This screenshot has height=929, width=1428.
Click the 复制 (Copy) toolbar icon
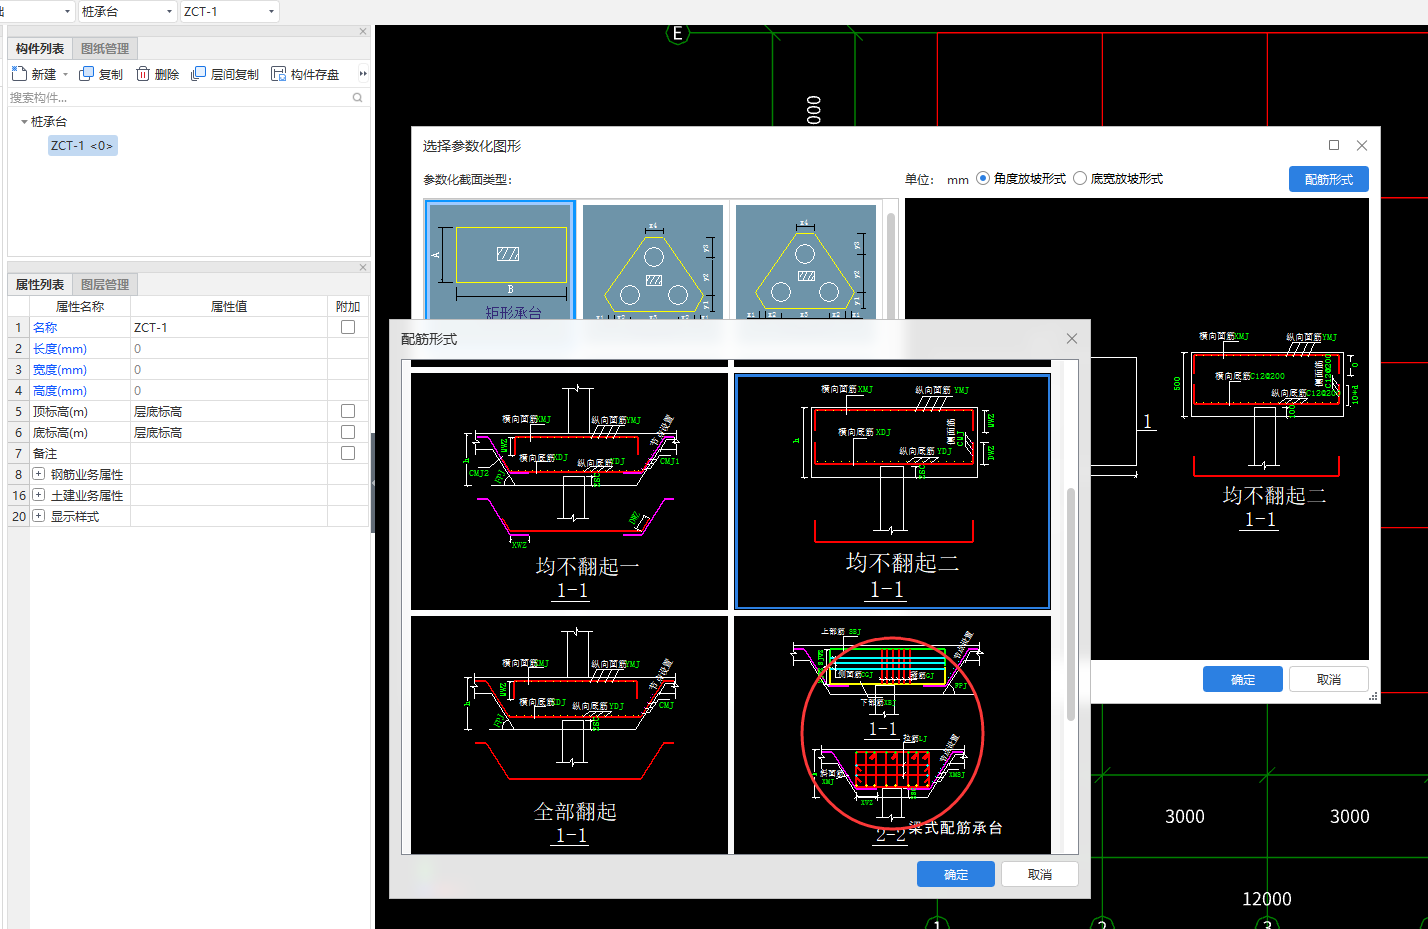[x=87, y=74]
